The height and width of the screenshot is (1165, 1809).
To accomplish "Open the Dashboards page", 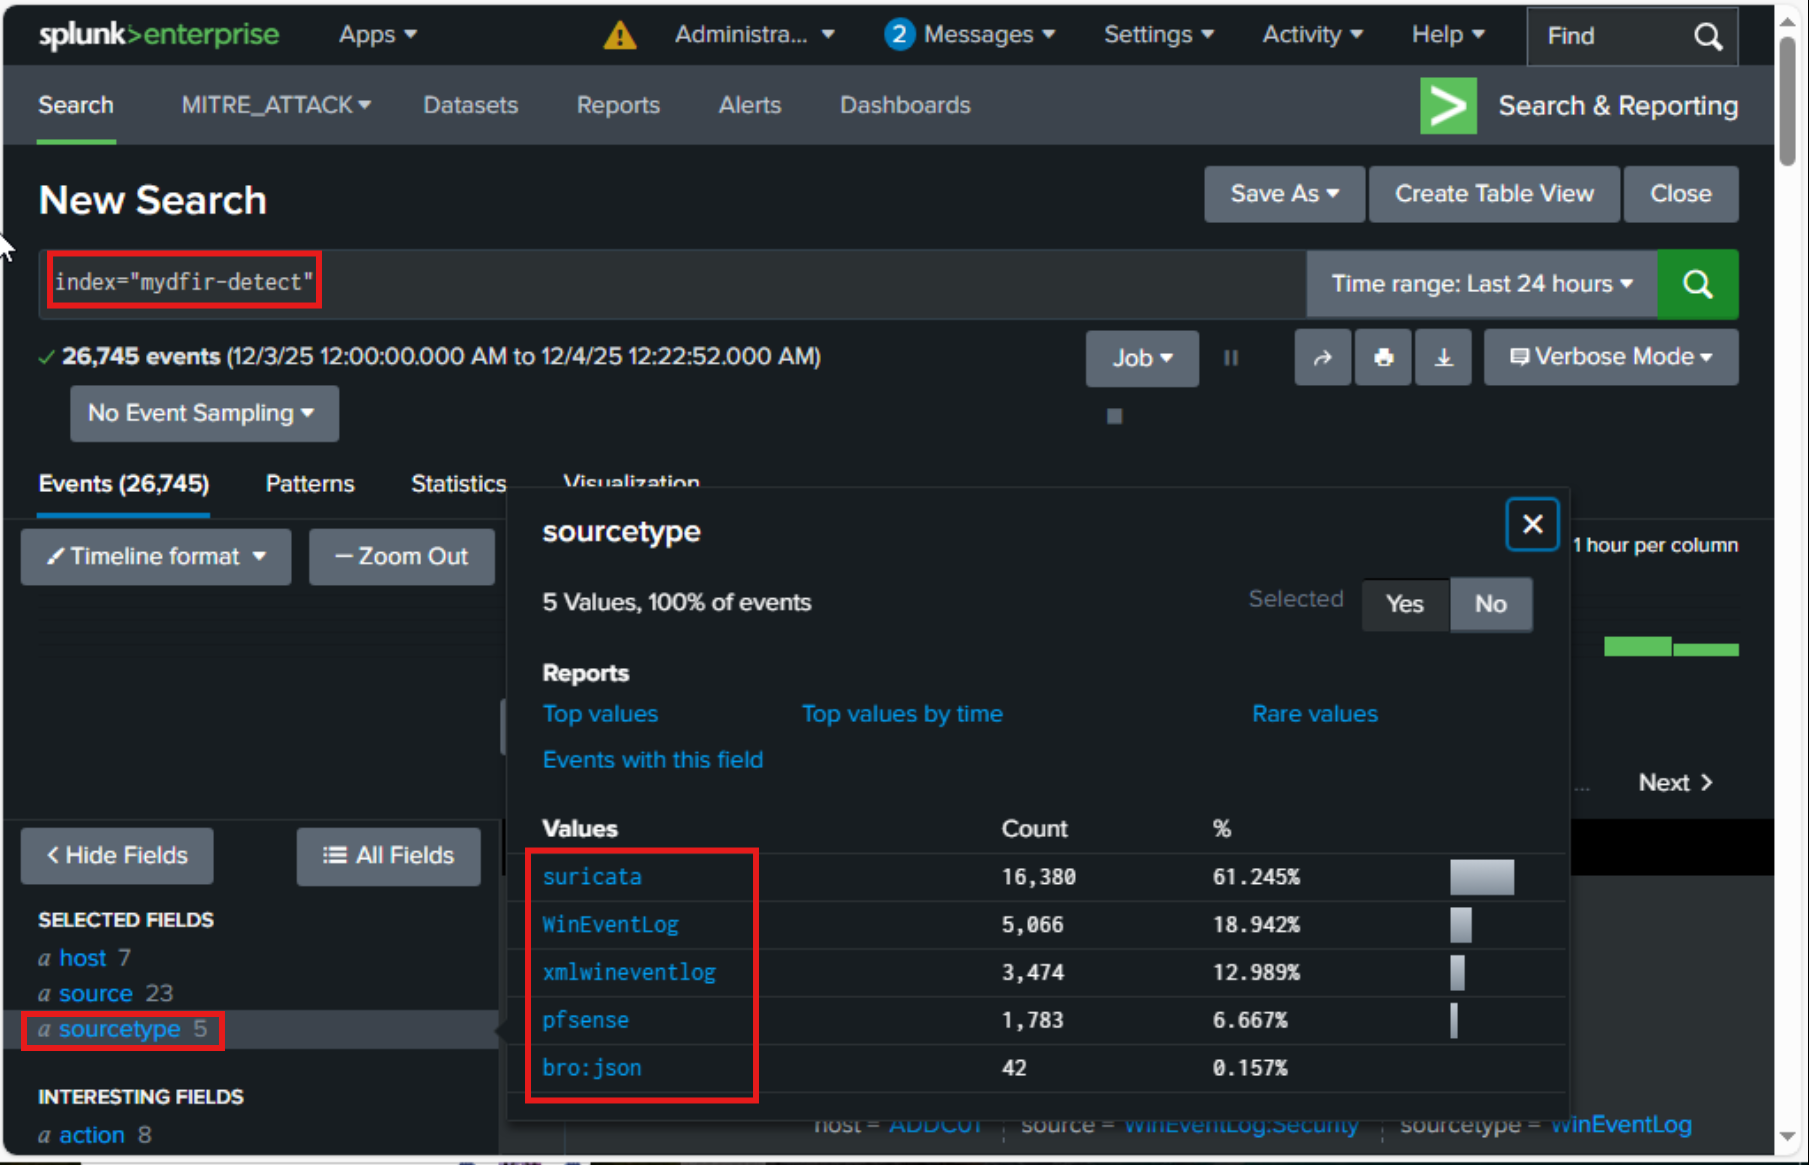I will pos(905,105).
